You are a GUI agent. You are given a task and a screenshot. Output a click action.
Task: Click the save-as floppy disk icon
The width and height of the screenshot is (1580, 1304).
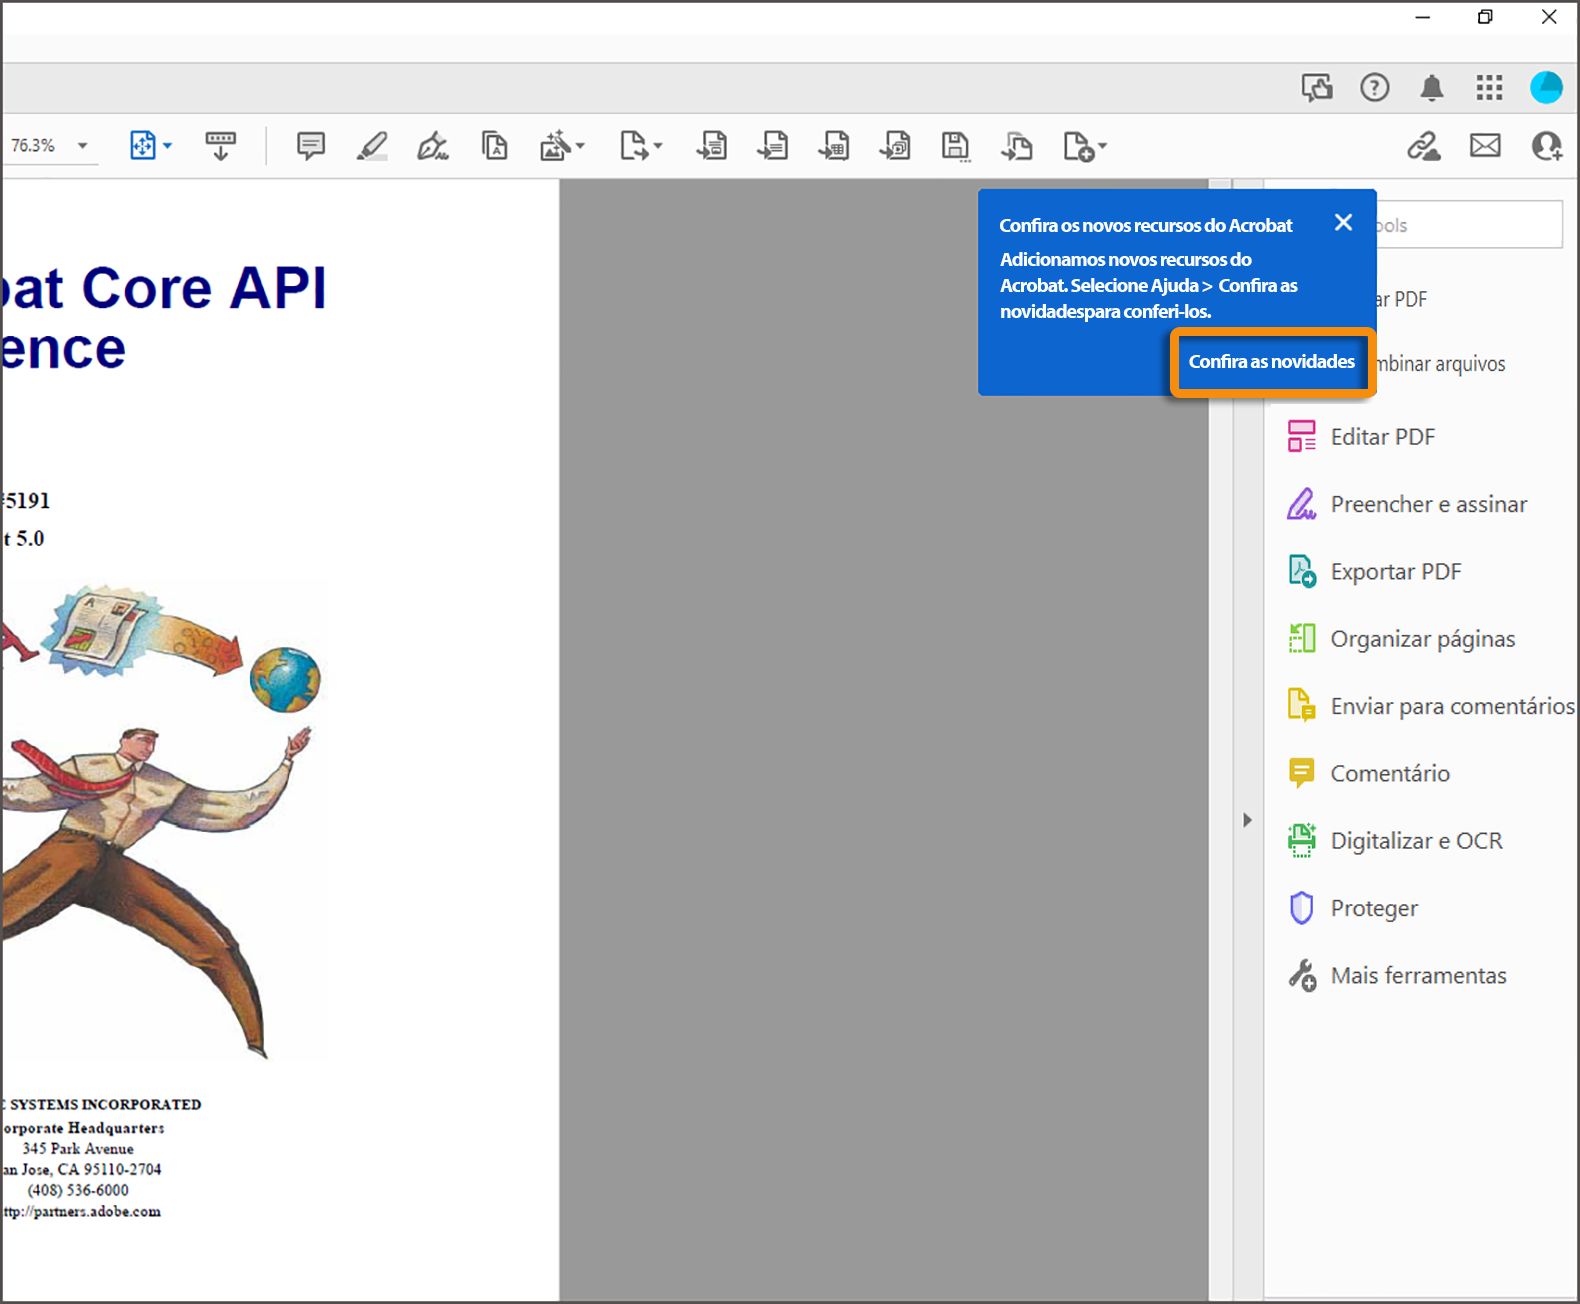(955, 146)
